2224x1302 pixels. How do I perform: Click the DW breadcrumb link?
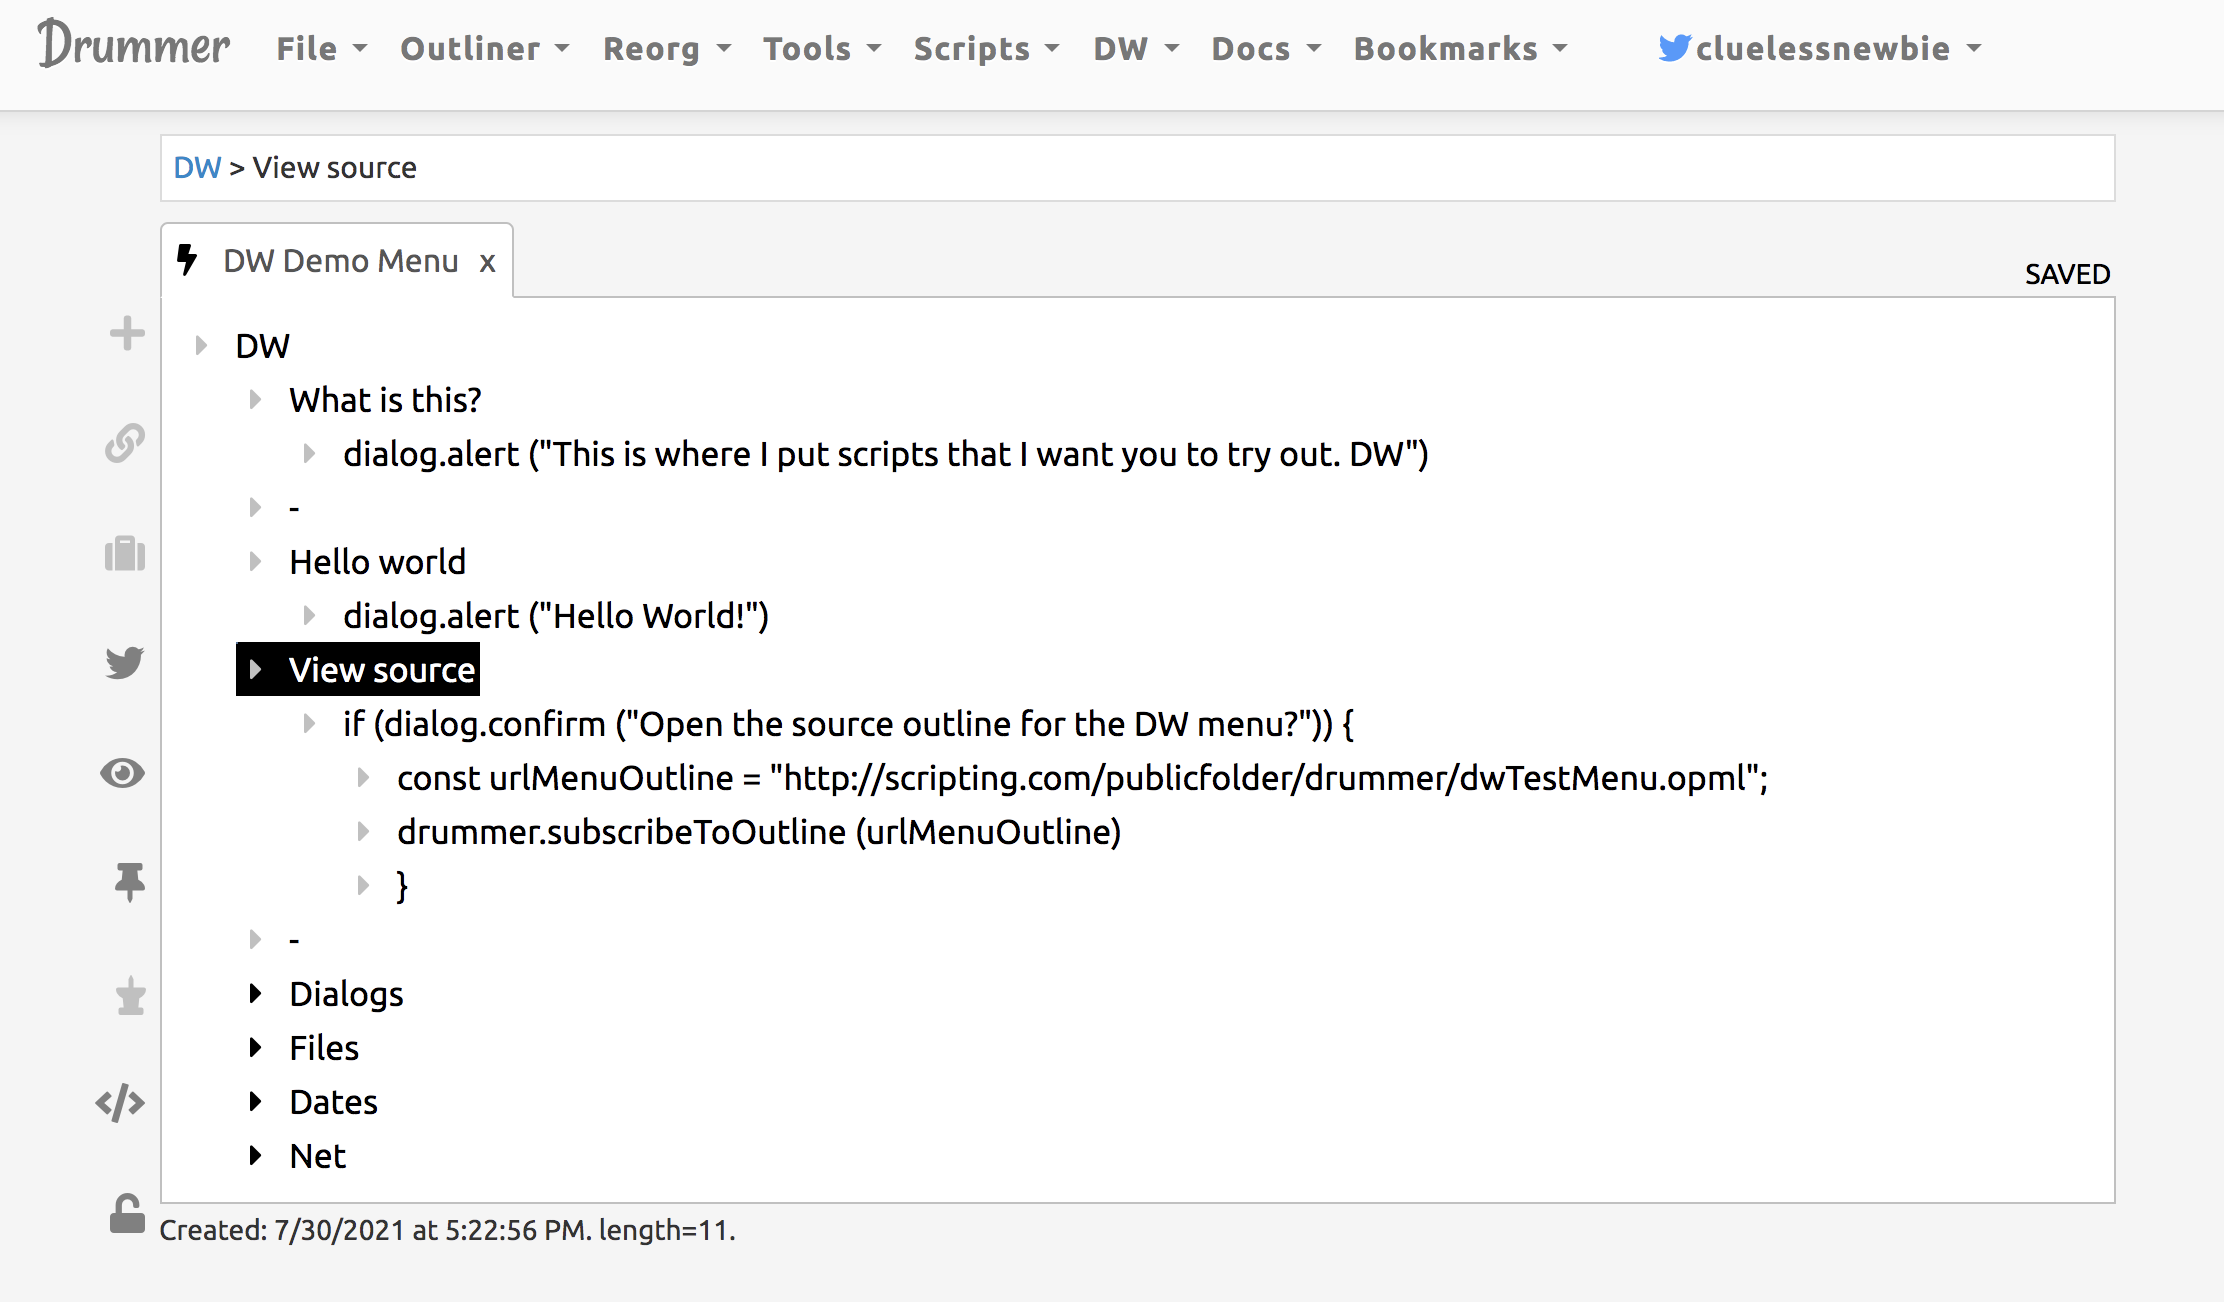pyautogui.click(x=197, y=167)
